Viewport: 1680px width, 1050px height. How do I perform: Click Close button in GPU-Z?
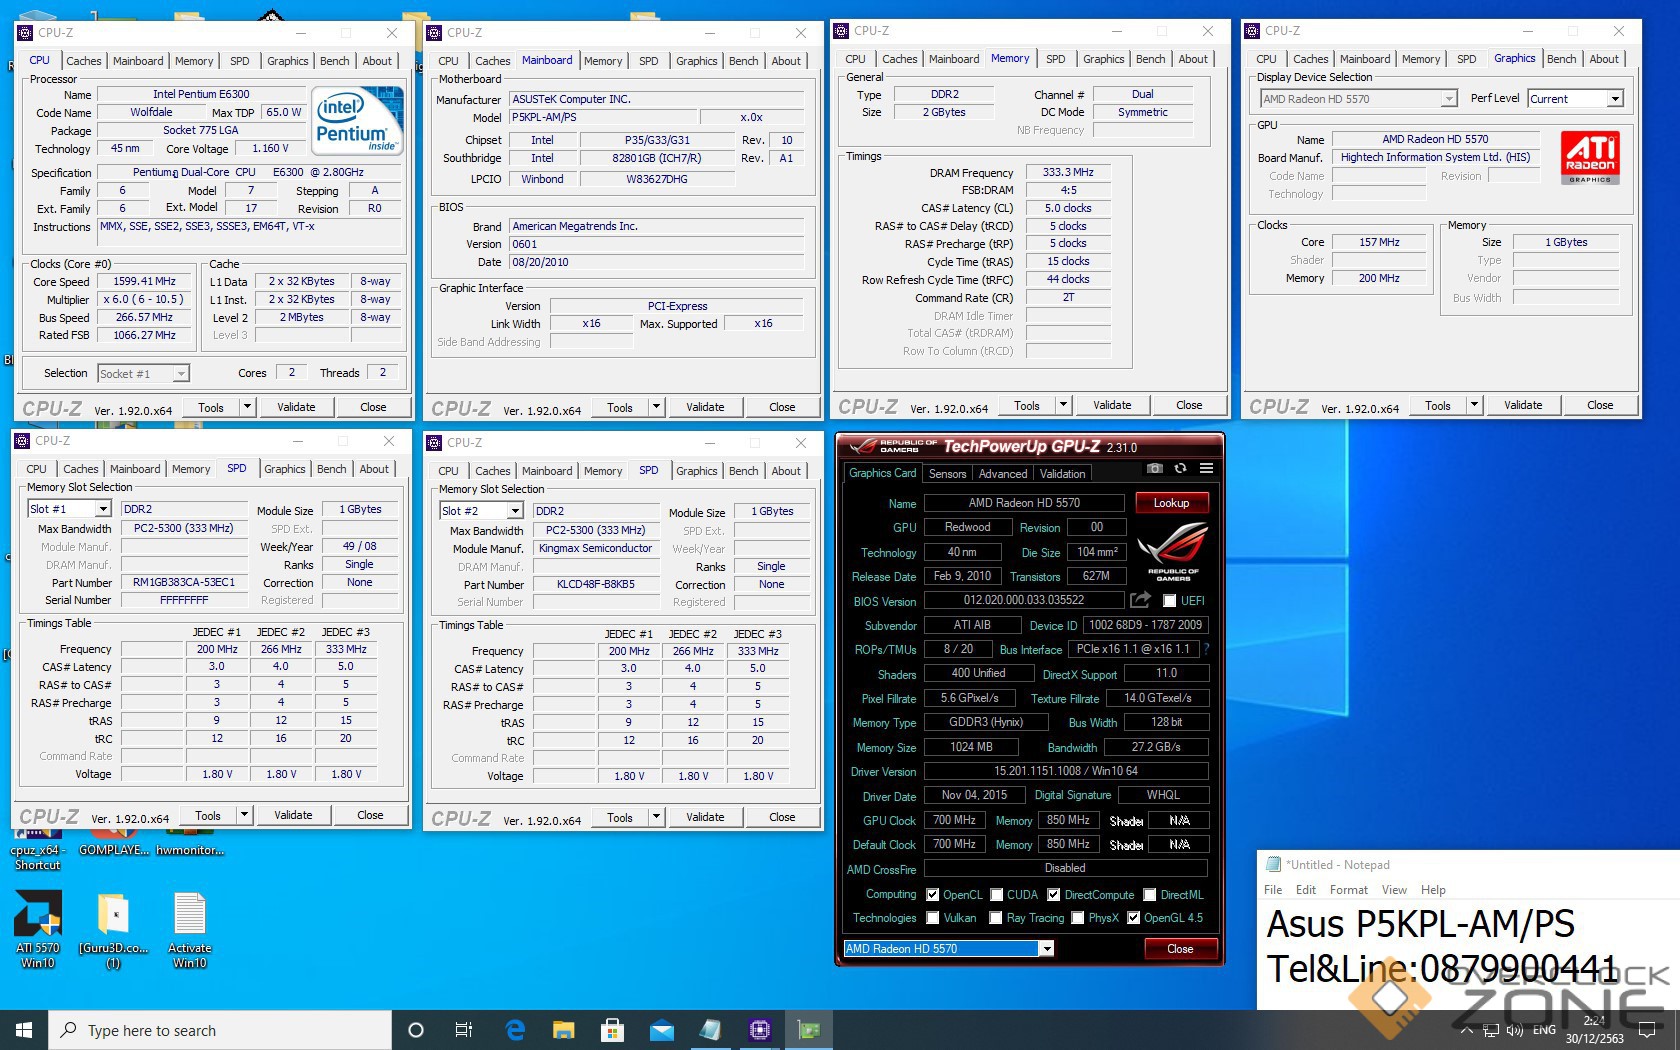click(1180, 949)
